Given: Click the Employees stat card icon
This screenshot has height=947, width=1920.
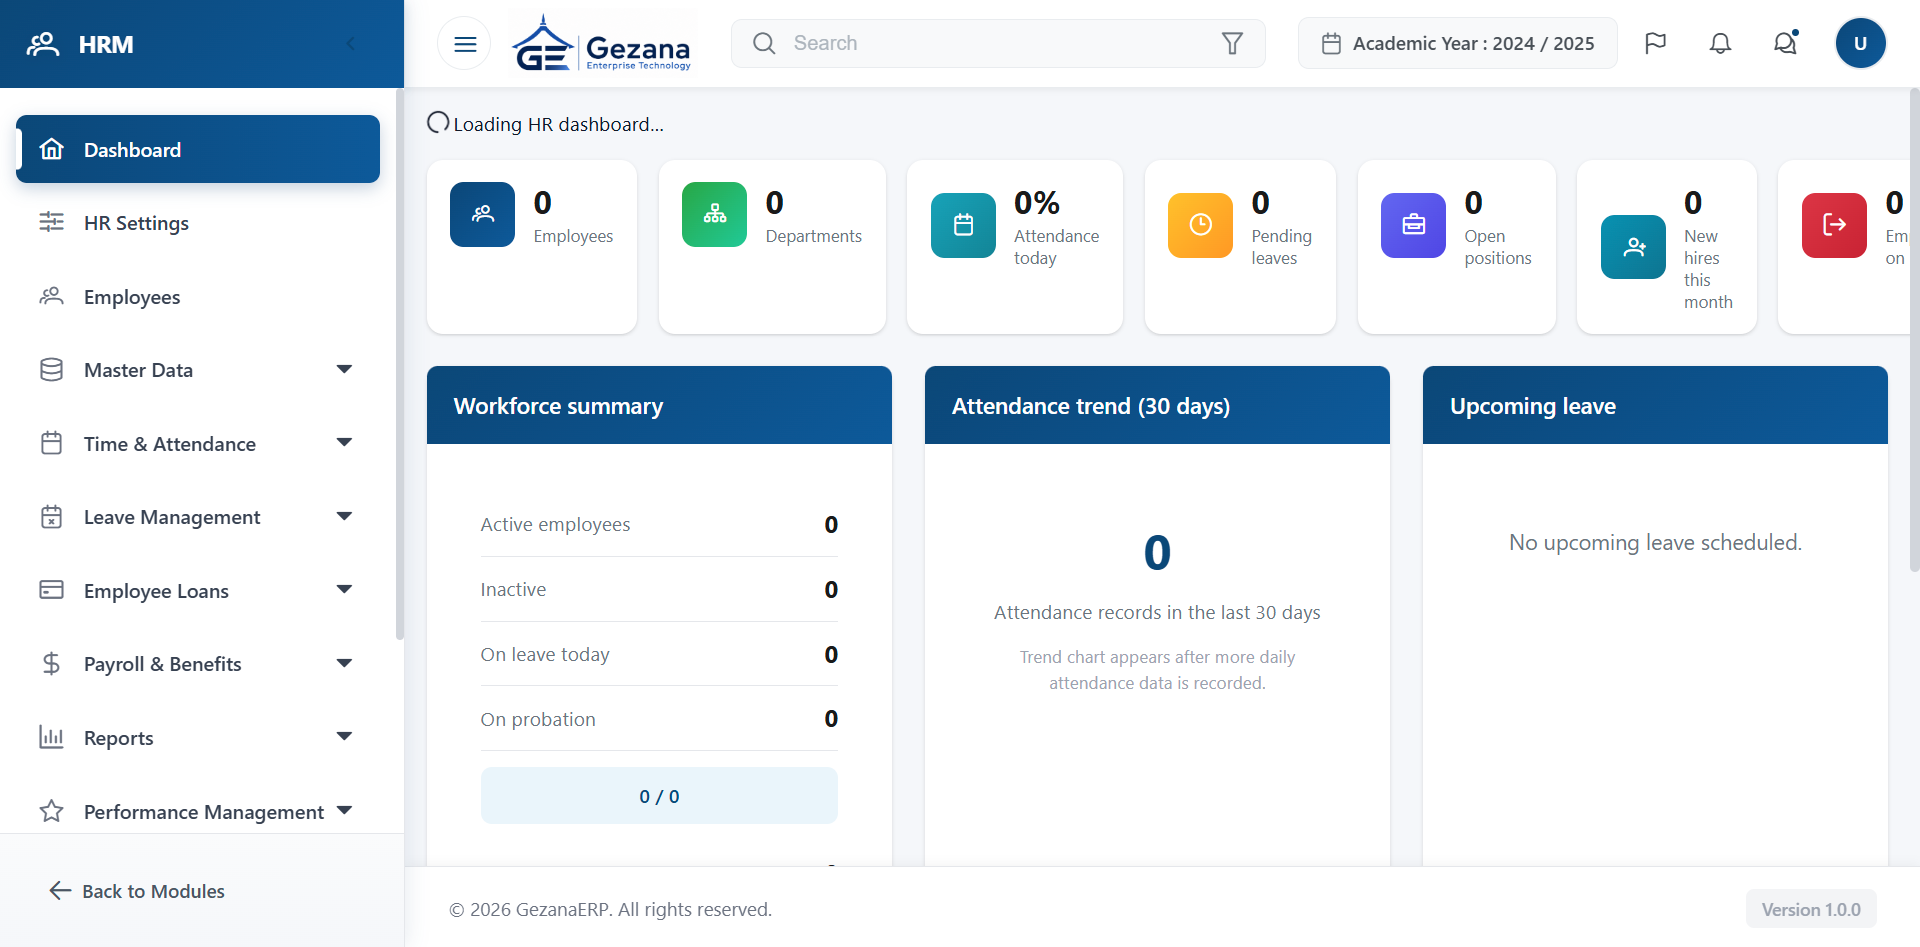Looking at the screenshot, I should [482, 214].
